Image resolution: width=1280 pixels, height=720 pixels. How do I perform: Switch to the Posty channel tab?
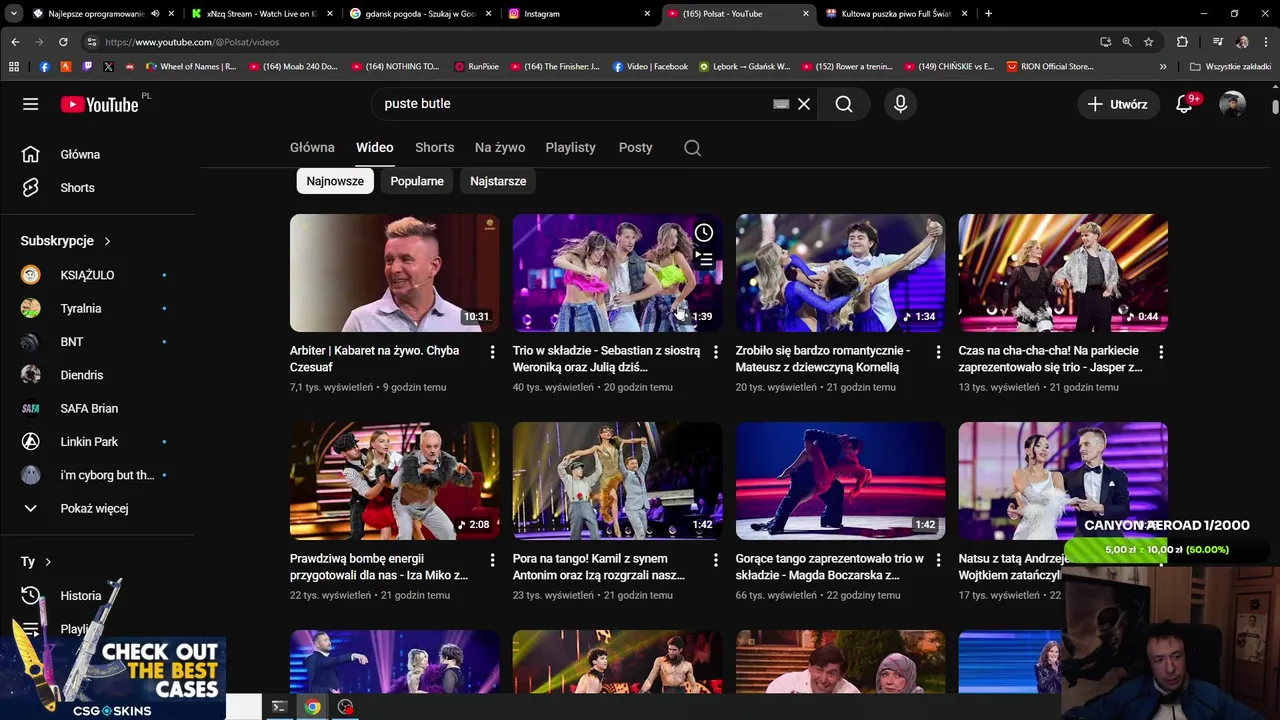click(635, 147)
